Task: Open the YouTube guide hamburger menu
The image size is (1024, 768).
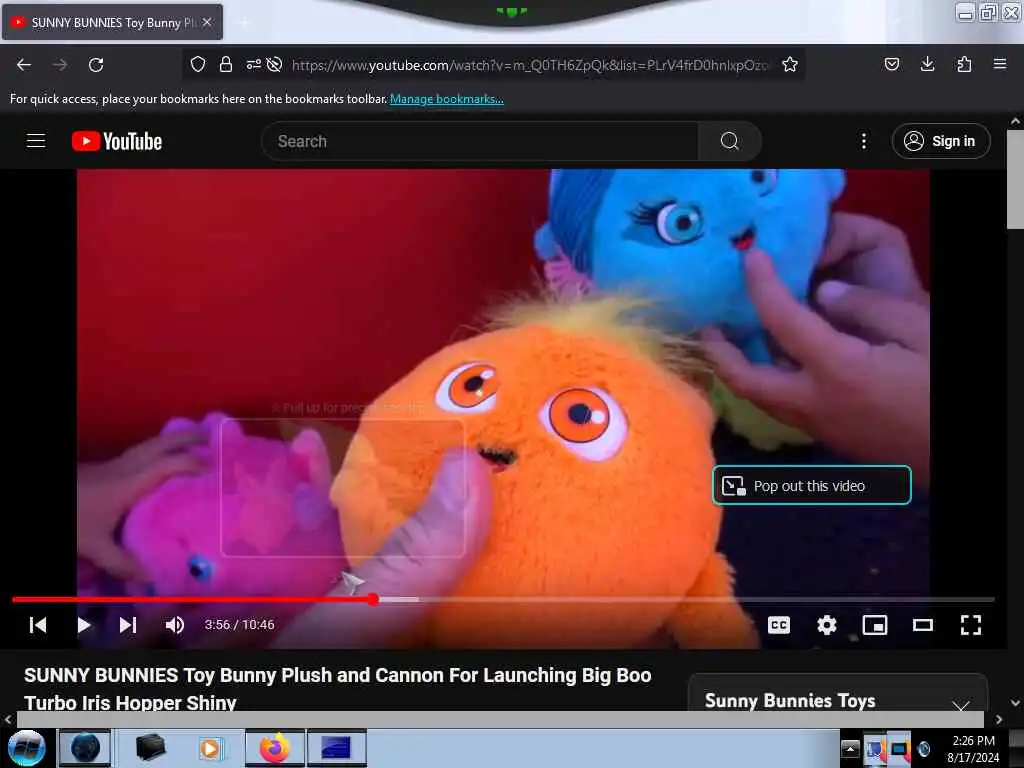Action: tap(36, 141)
